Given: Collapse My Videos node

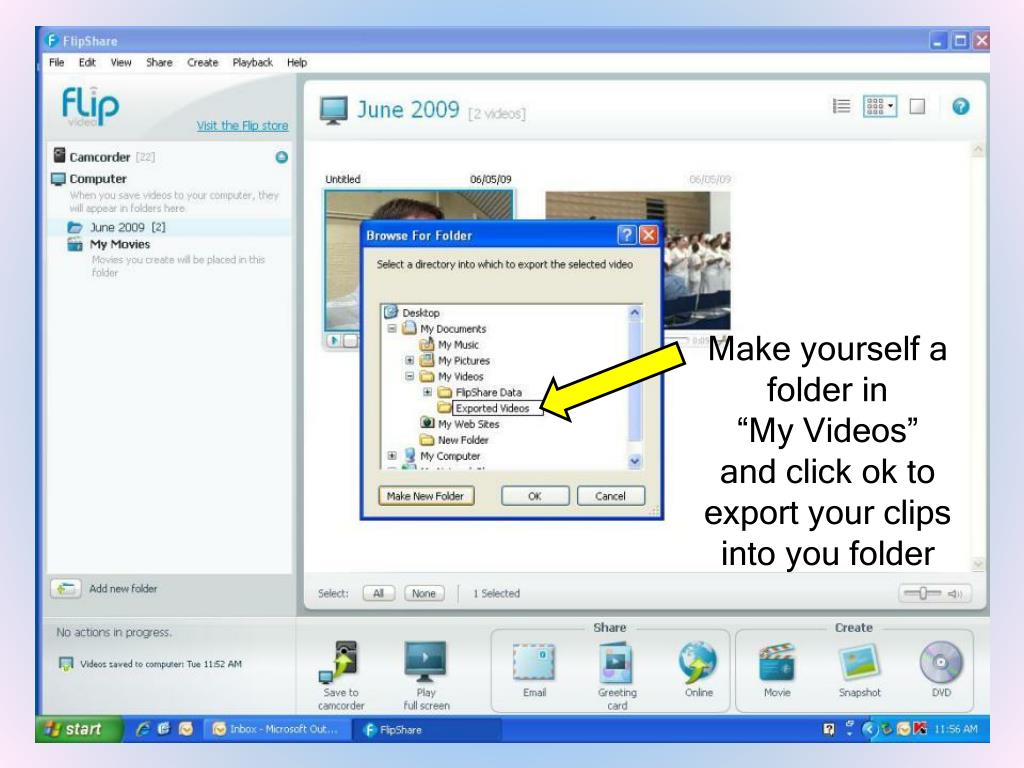Looking at the screenshot, I should click(x=409, y=376).
